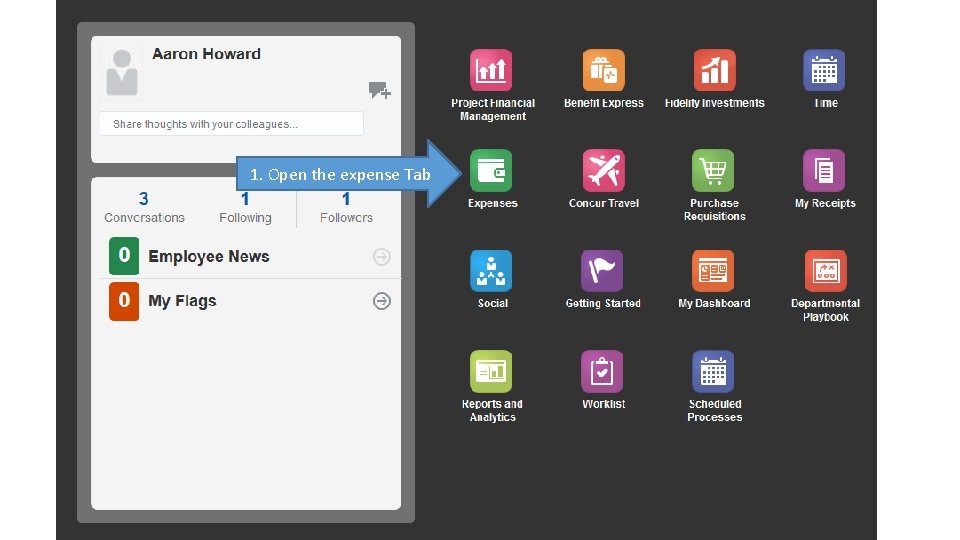Click Aaron Howard profile avatar
Screen dimensions: 960x540
tap(122, 72)
